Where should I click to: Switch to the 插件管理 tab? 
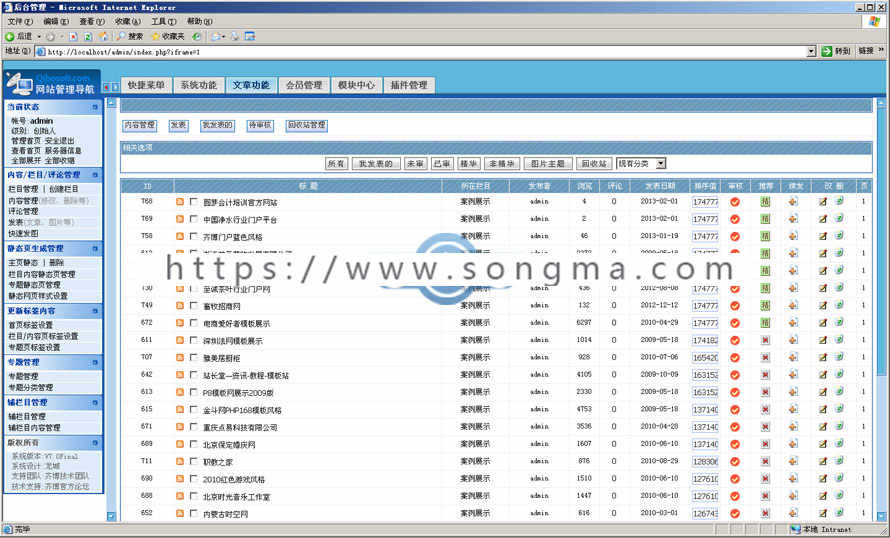[409, 85]
